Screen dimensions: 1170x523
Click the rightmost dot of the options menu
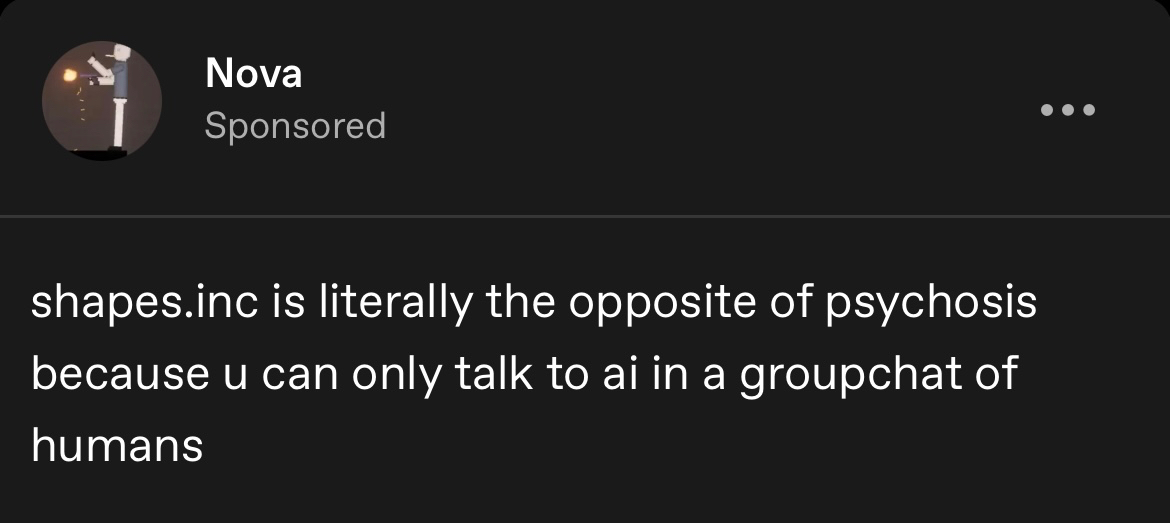1090,109
